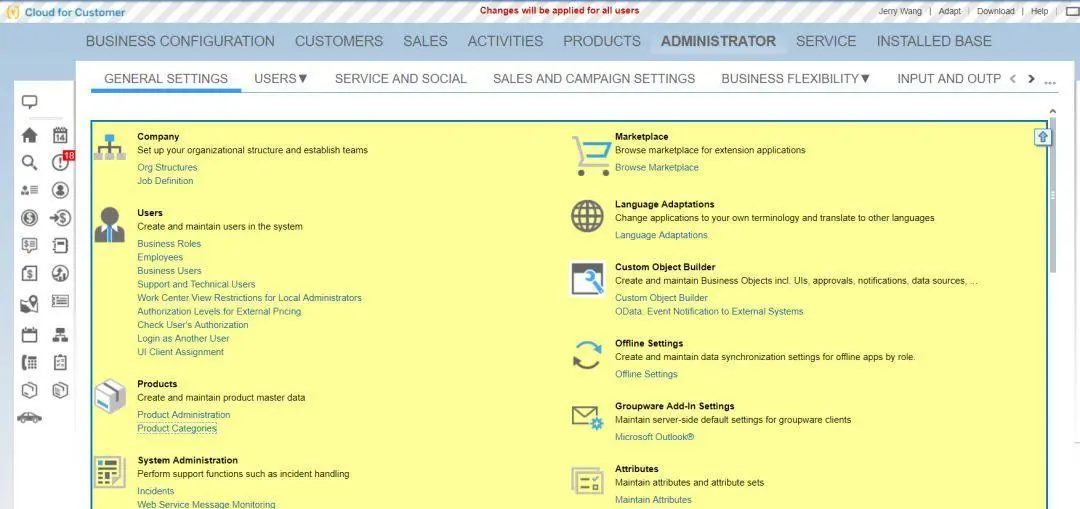1080x509 pixels.
Task: Switch to PRODUCTS work center
Action: (602, 41)
